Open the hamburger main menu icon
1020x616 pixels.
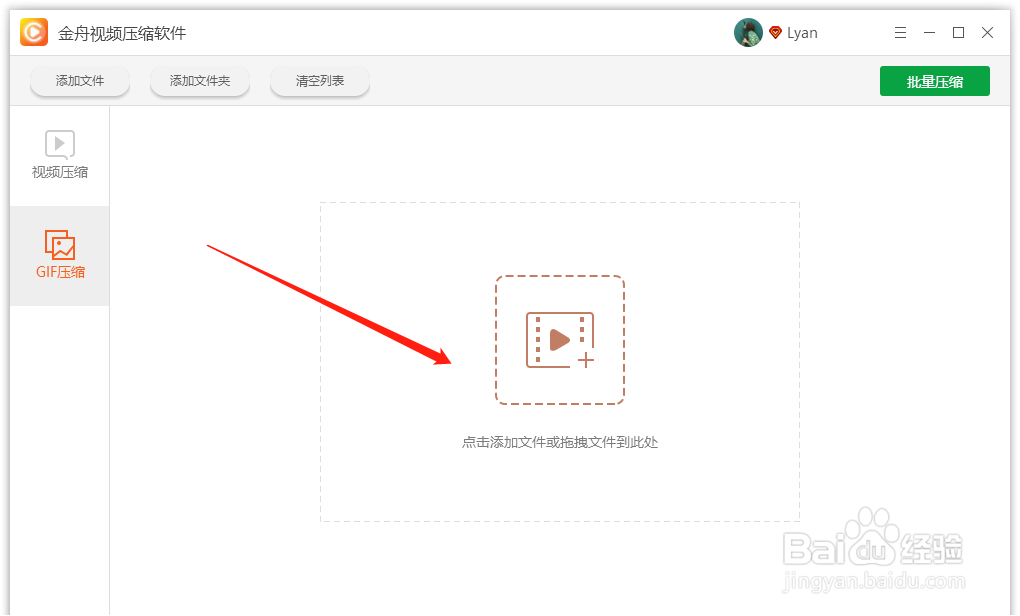(900, 33)
